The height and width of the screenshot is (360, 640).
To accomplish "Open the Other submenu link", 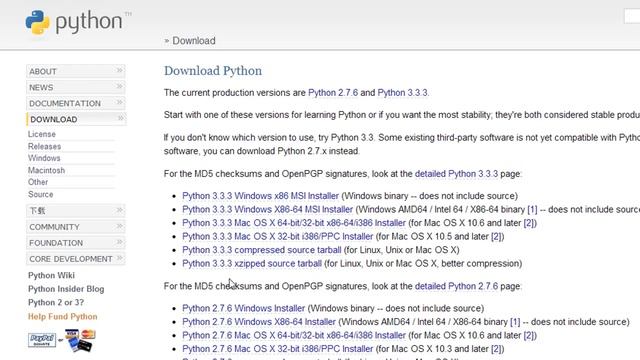I will coord(38,182).
